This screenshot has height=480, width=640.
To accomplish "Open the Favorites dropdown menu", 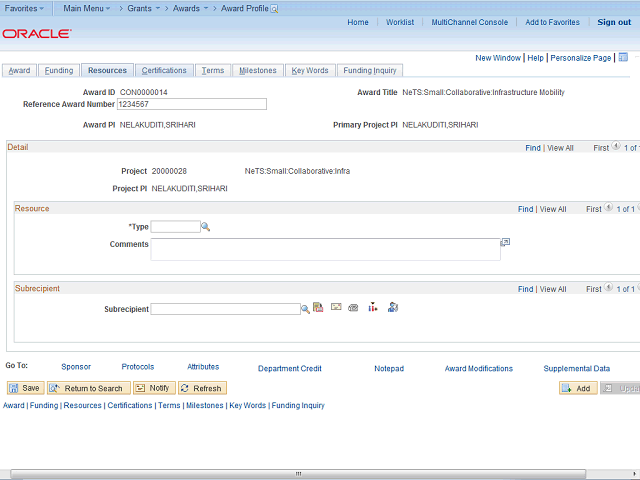I will coord(25,8).
